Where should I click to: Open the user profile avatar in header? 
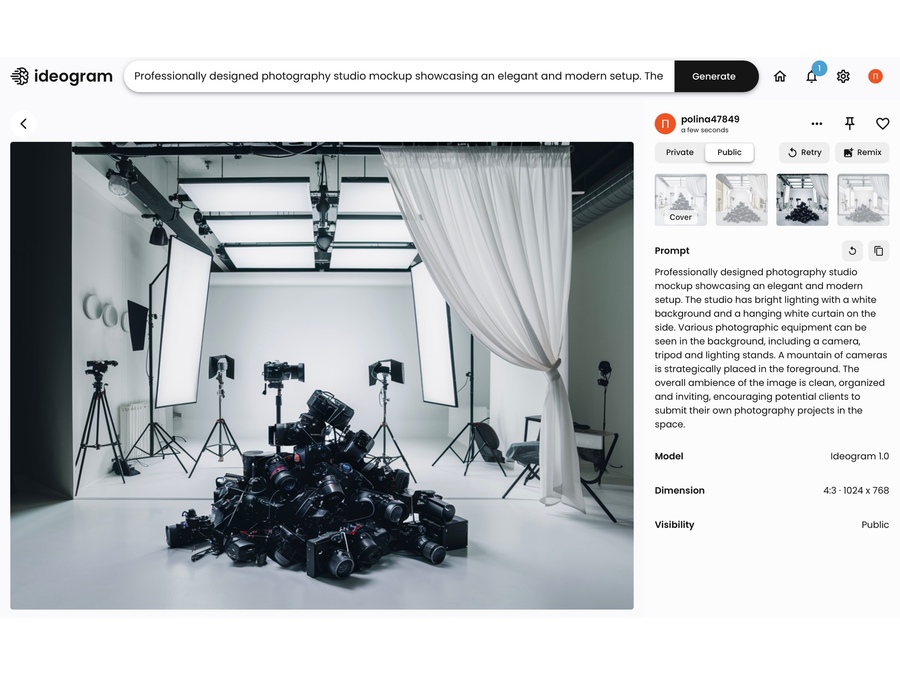875,76
